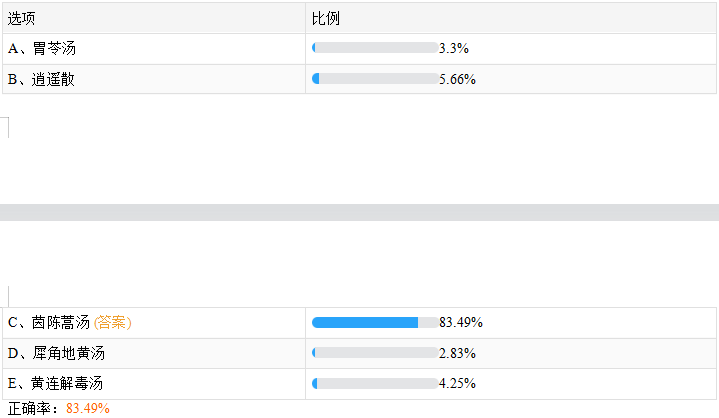Click the progress bar for option B
This screenshot has width=719, height=418.
(374, 79)
